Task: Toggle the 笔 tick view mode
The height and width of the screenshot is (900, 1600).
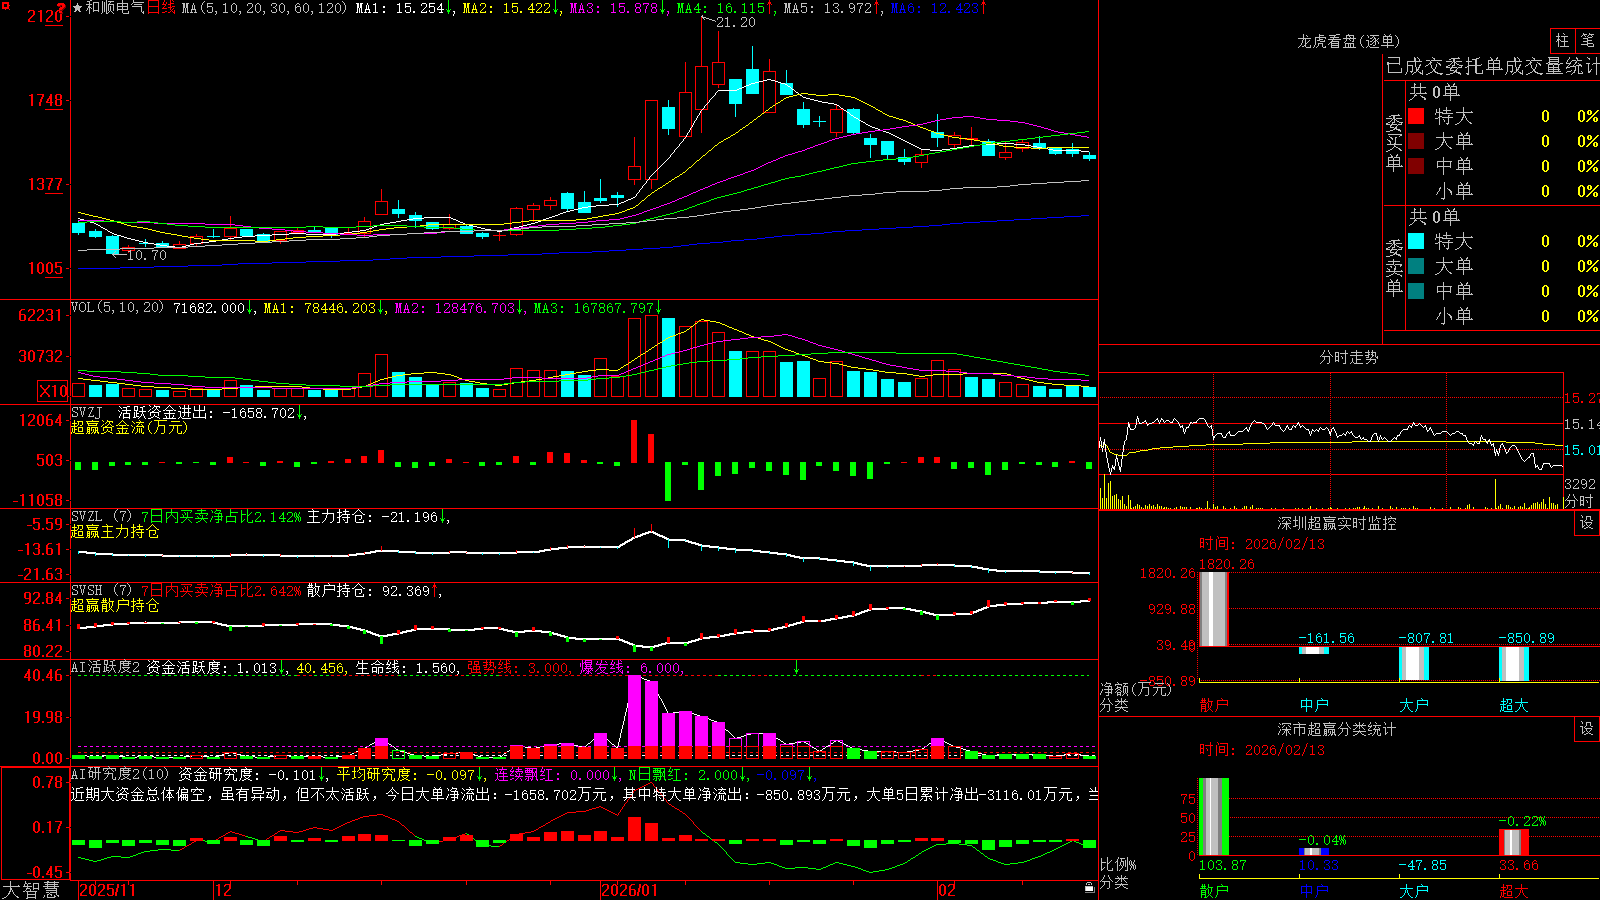Action: click(1587, 40)
